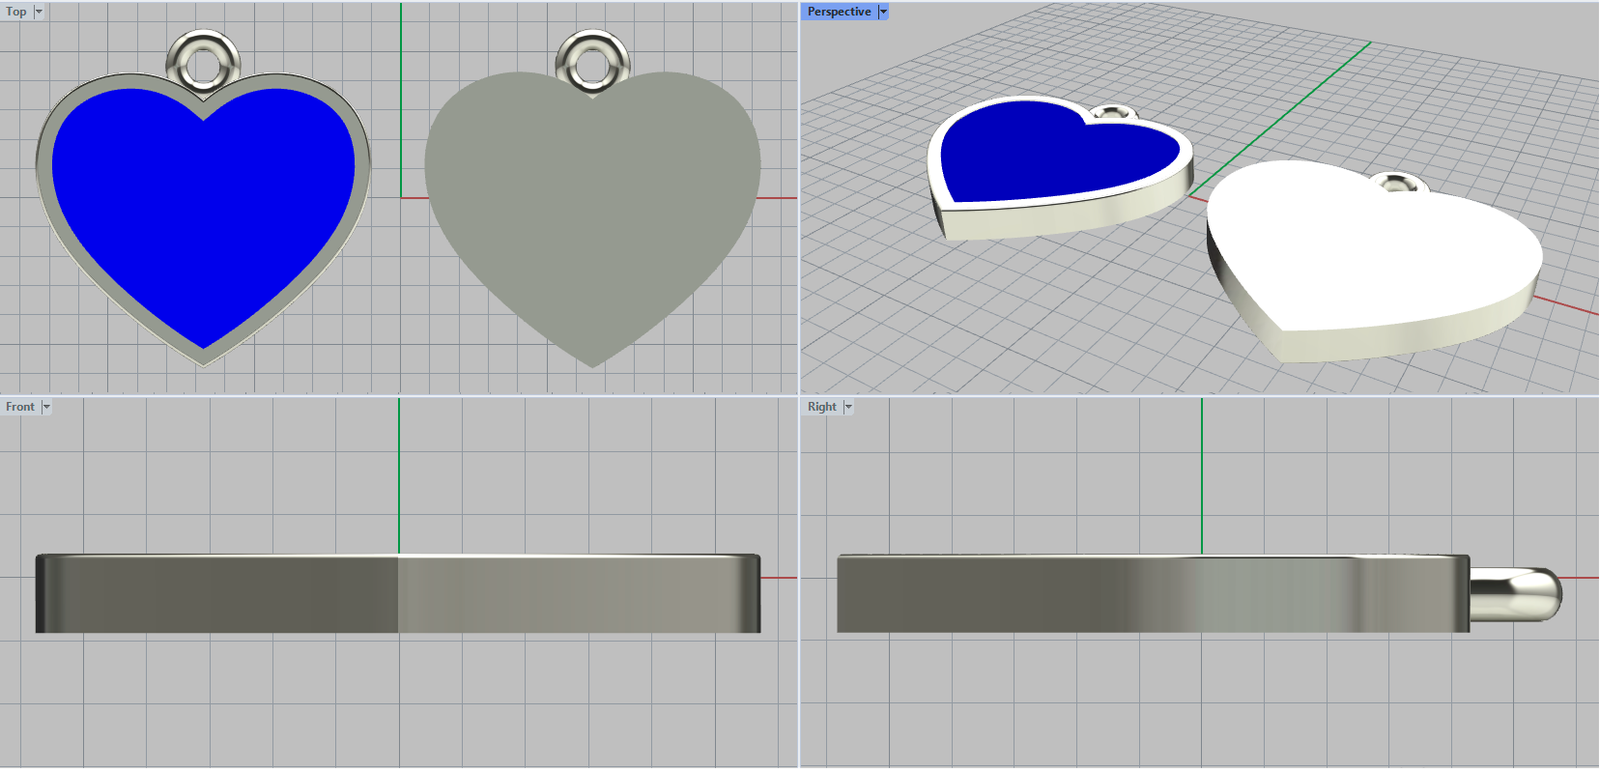Select the pendant body in Right view
Viewport: 1600px width, 772px height.
[x=1150, y=594]
